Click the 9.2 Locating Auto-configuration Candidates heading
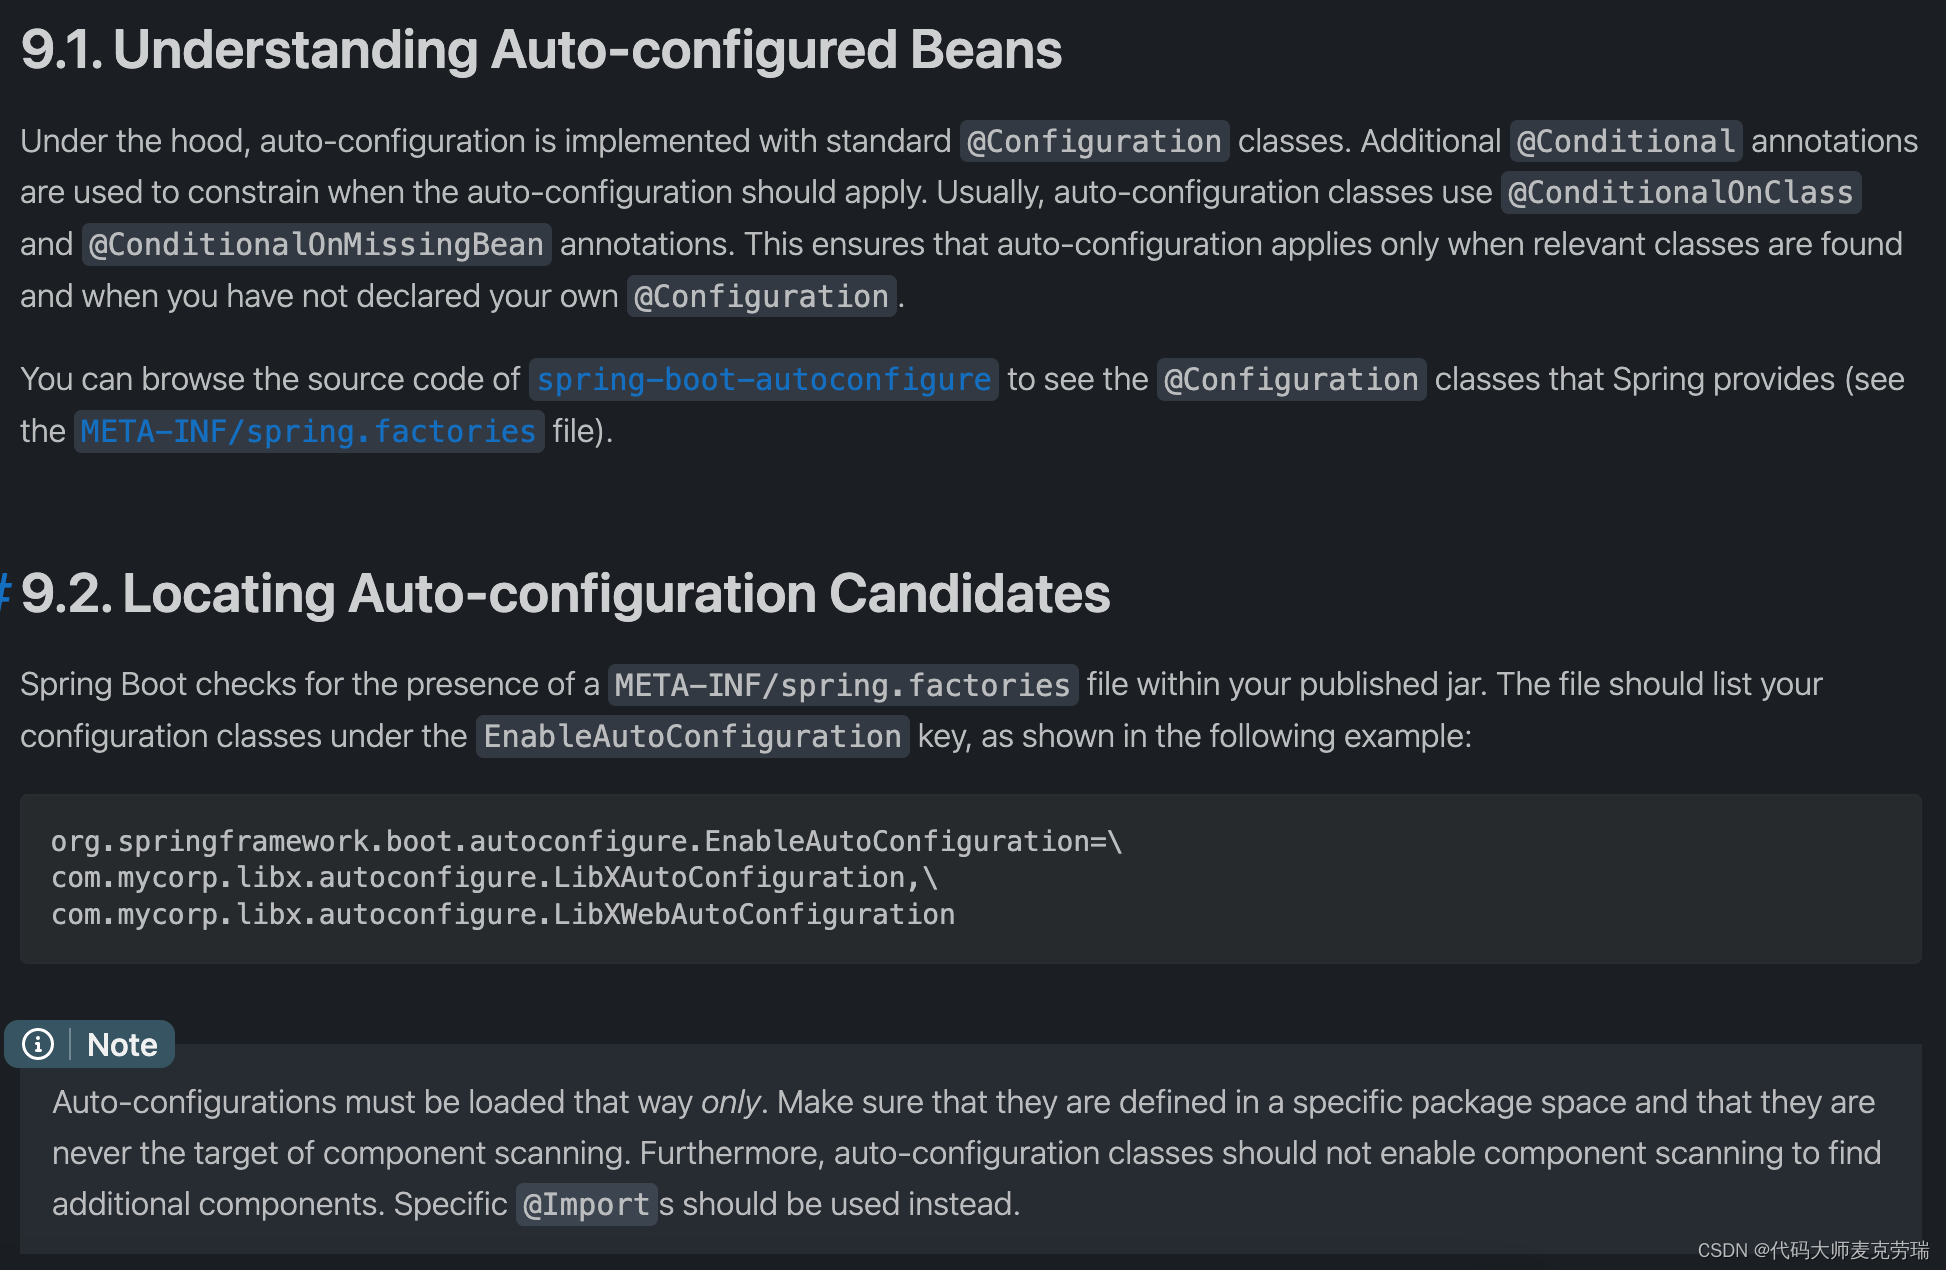Viewport: 1946px width, 1270px height. pyautogui.click(x=565, y=593)
